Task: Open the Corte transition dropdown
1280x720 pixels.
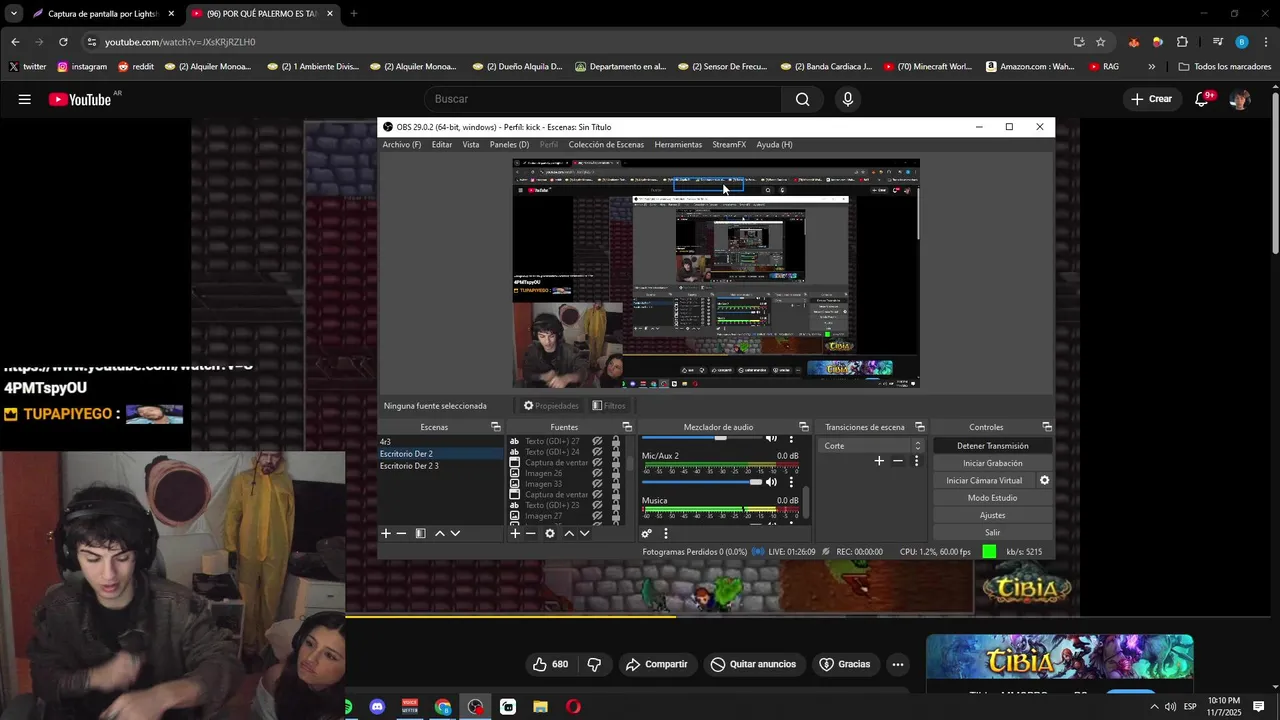Action: coord(870,446)
